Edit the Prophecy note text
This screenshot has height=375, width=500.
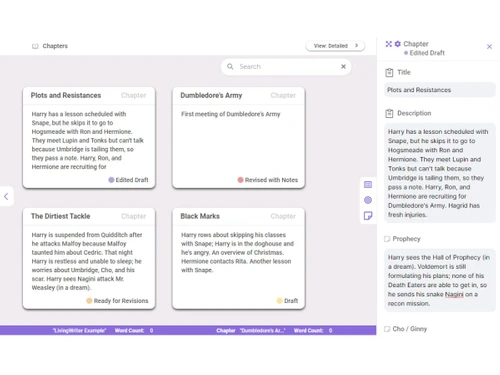point(440,280)
